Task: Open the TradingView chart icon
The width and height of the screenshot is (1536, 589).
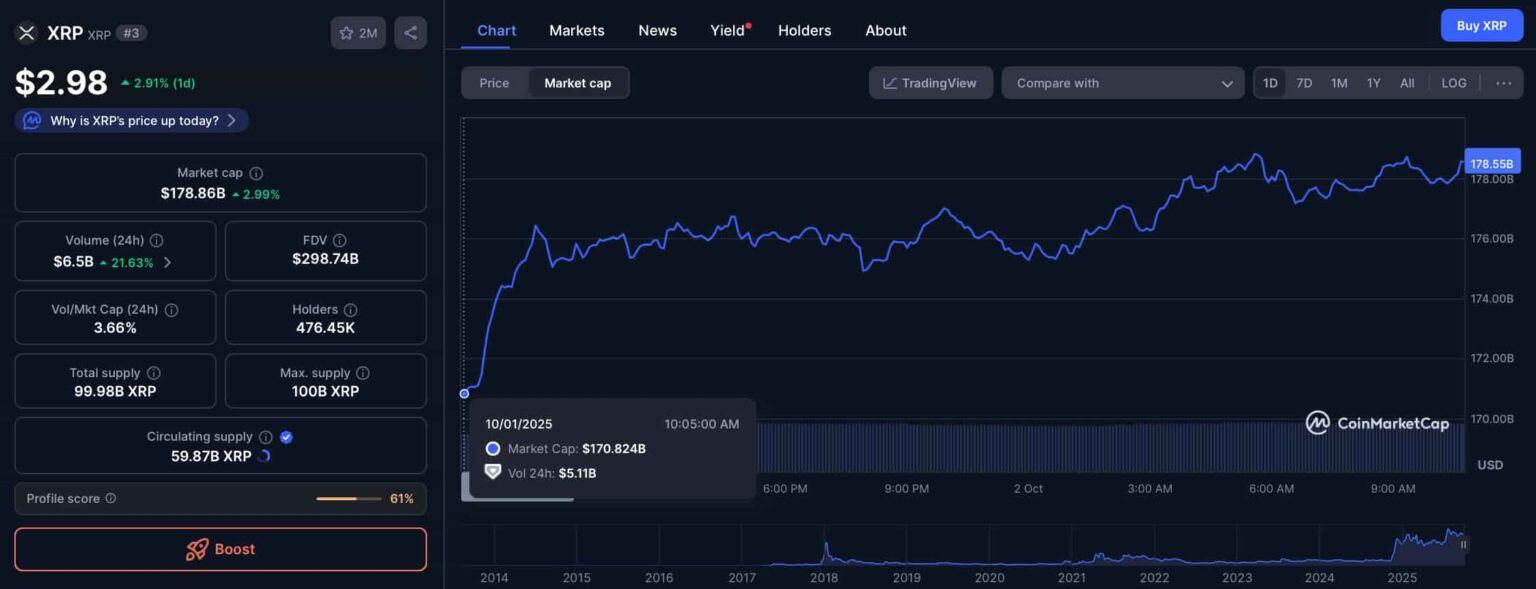Action: (x=930, y=83)
